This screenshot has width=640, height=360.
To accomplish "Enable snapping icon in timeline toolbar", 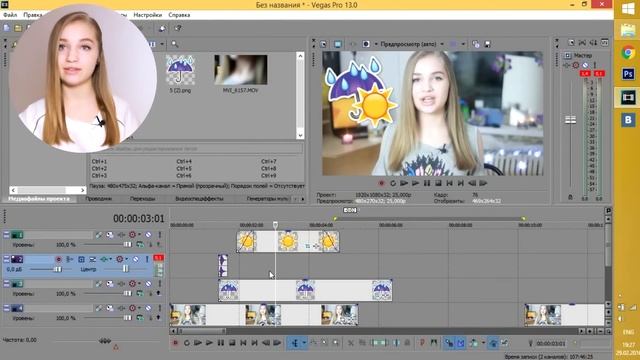I will tap(449, 344).
